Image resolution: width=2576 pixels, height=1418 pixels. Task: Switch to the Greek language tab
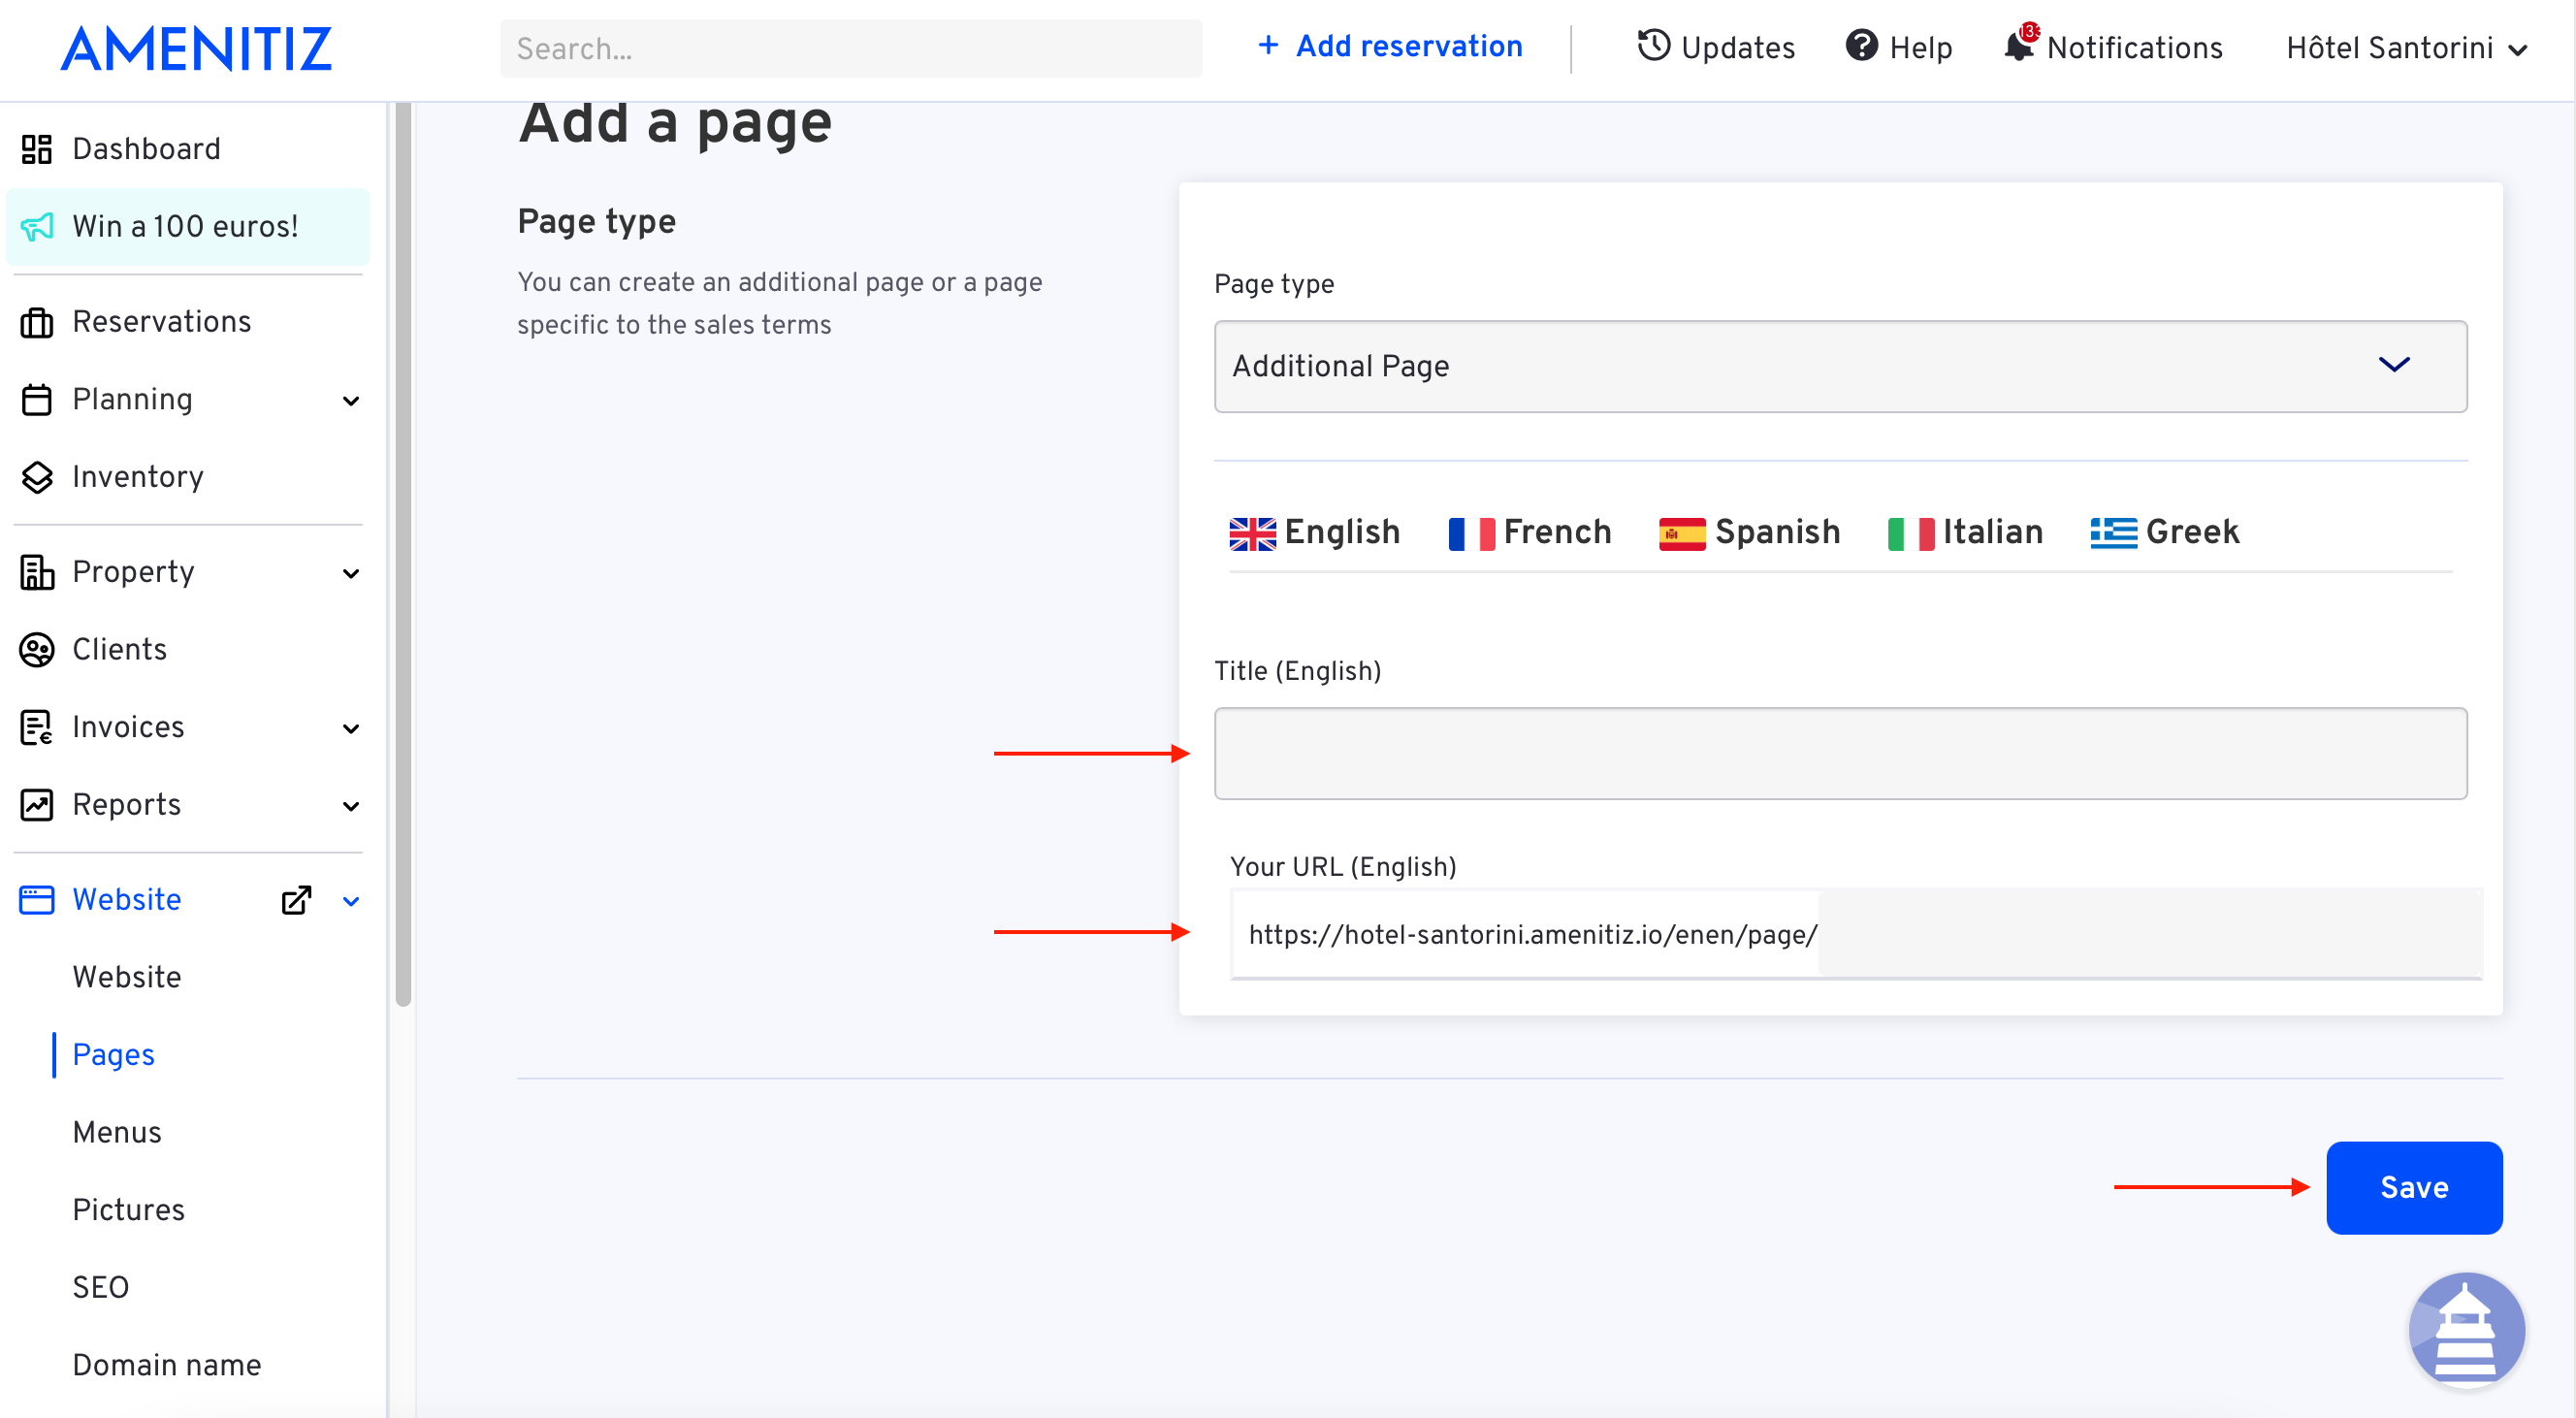pos(2164,532)
